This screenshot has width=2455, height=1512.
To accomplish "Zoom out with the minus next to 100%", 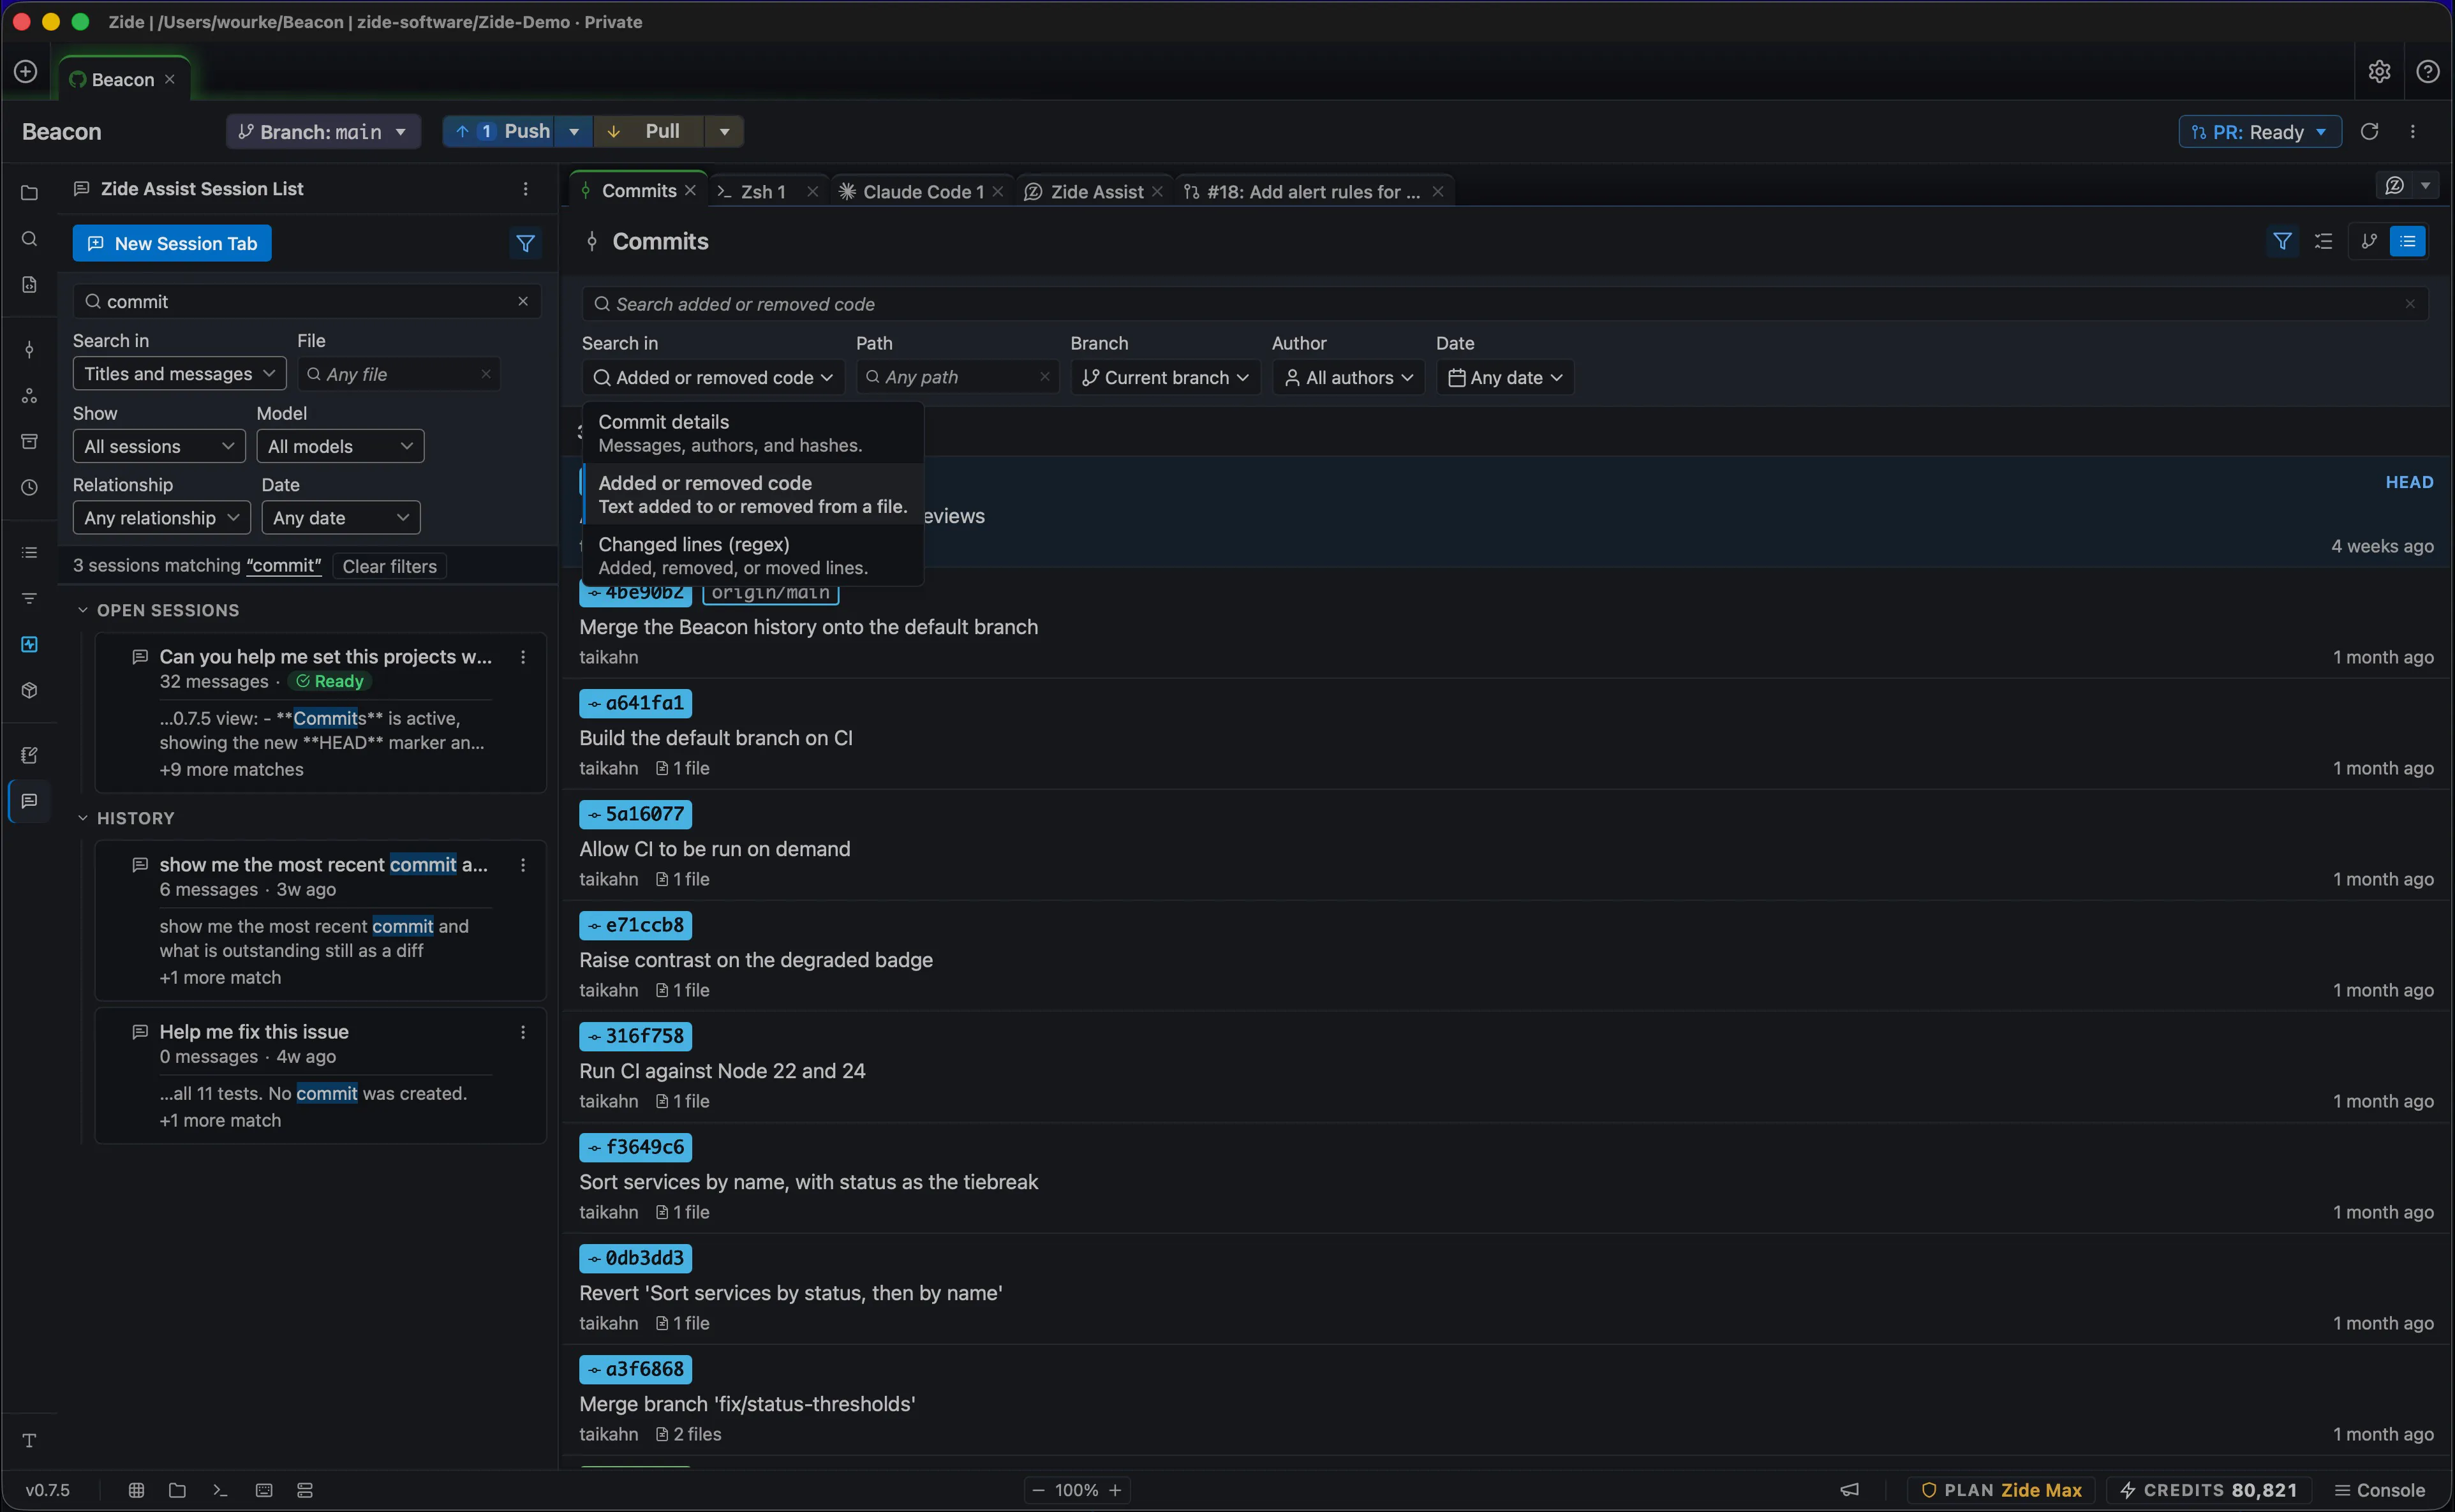I will 1038,1490.
